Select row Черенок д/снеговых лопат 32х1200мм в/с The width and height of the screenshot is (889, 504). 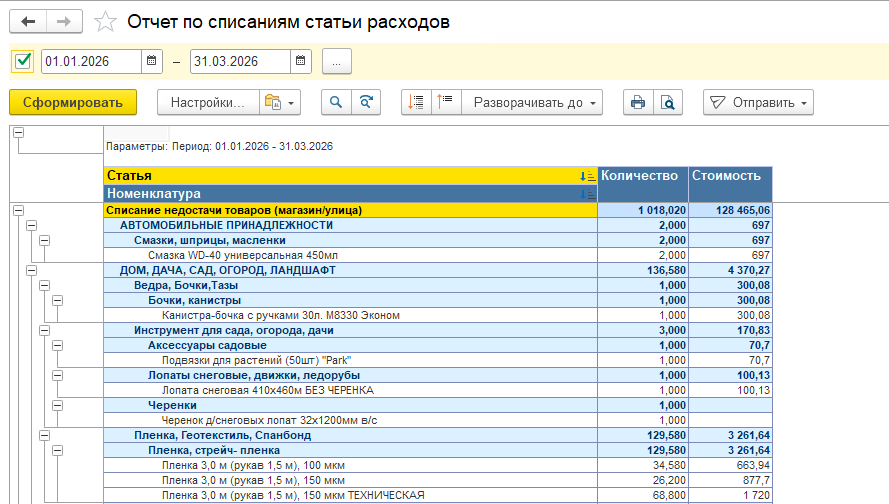(350, 420)
